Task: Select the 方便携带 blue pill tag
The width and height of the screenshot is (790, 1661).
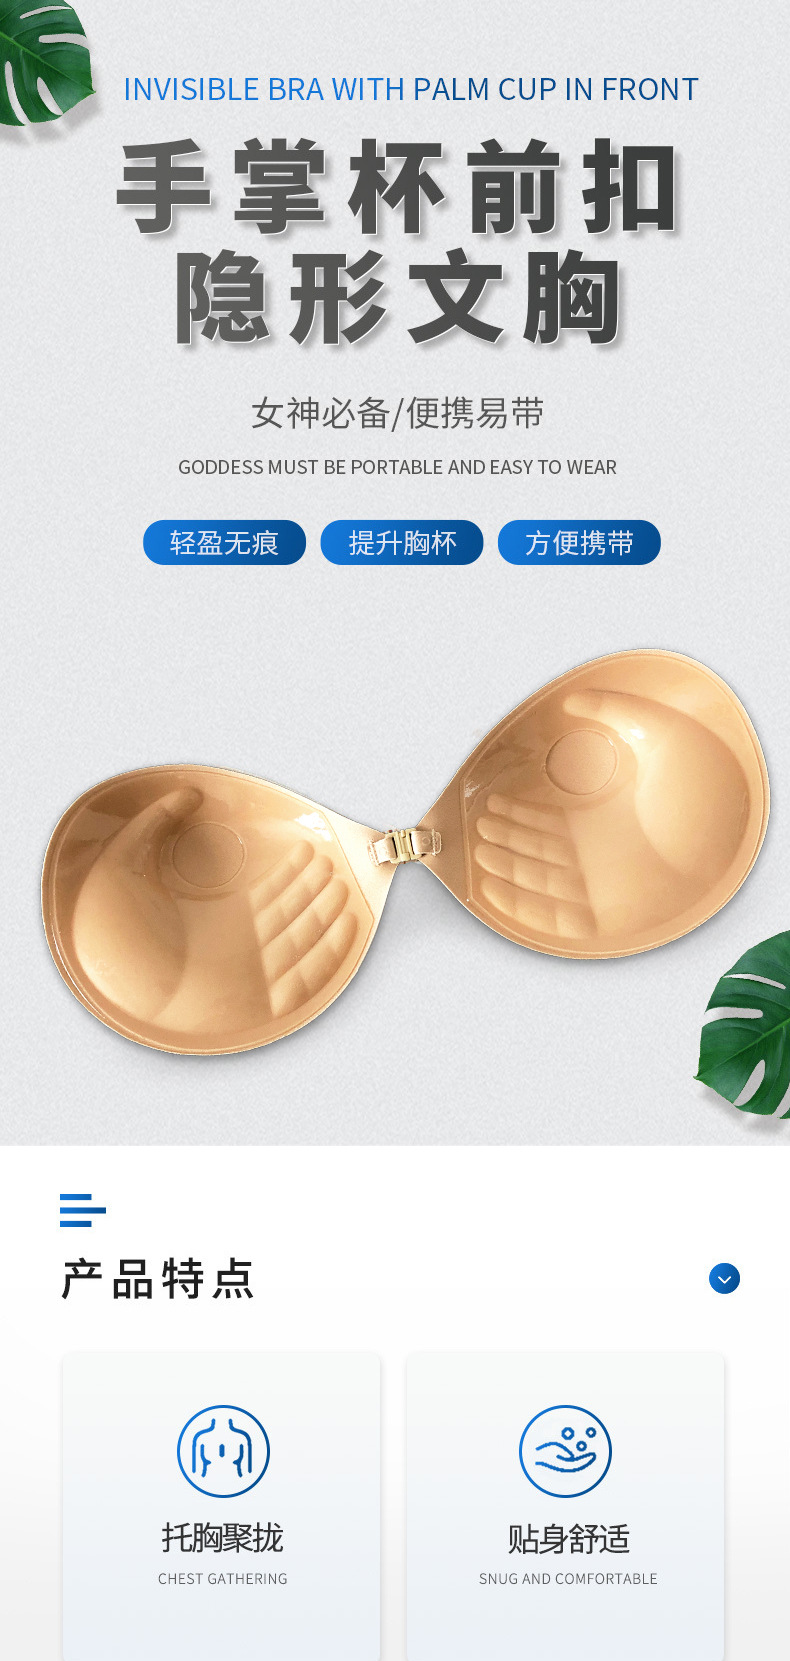Action: [579, 542]
